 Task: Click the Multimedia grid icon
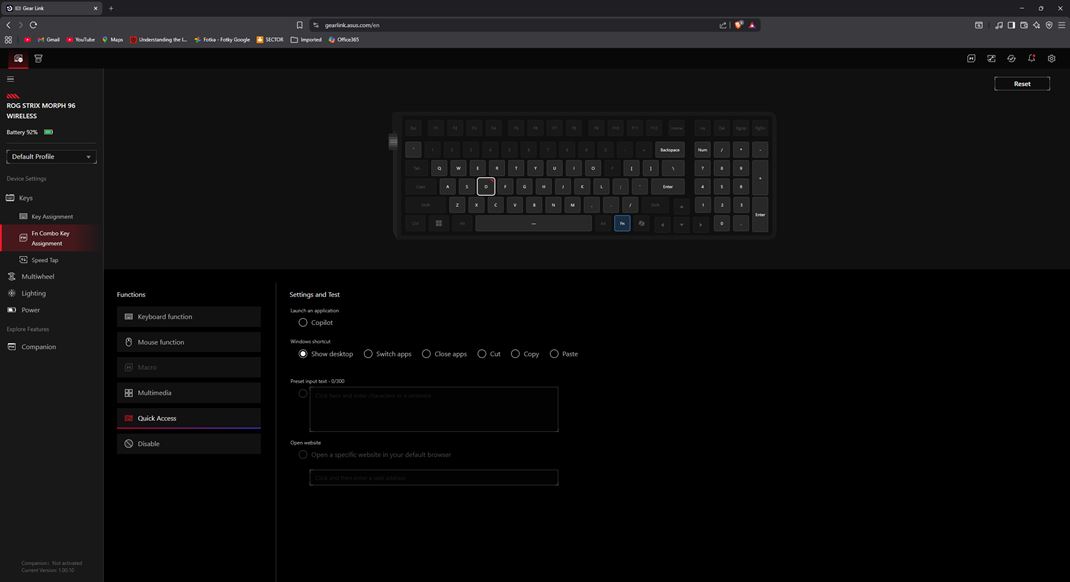128,393
